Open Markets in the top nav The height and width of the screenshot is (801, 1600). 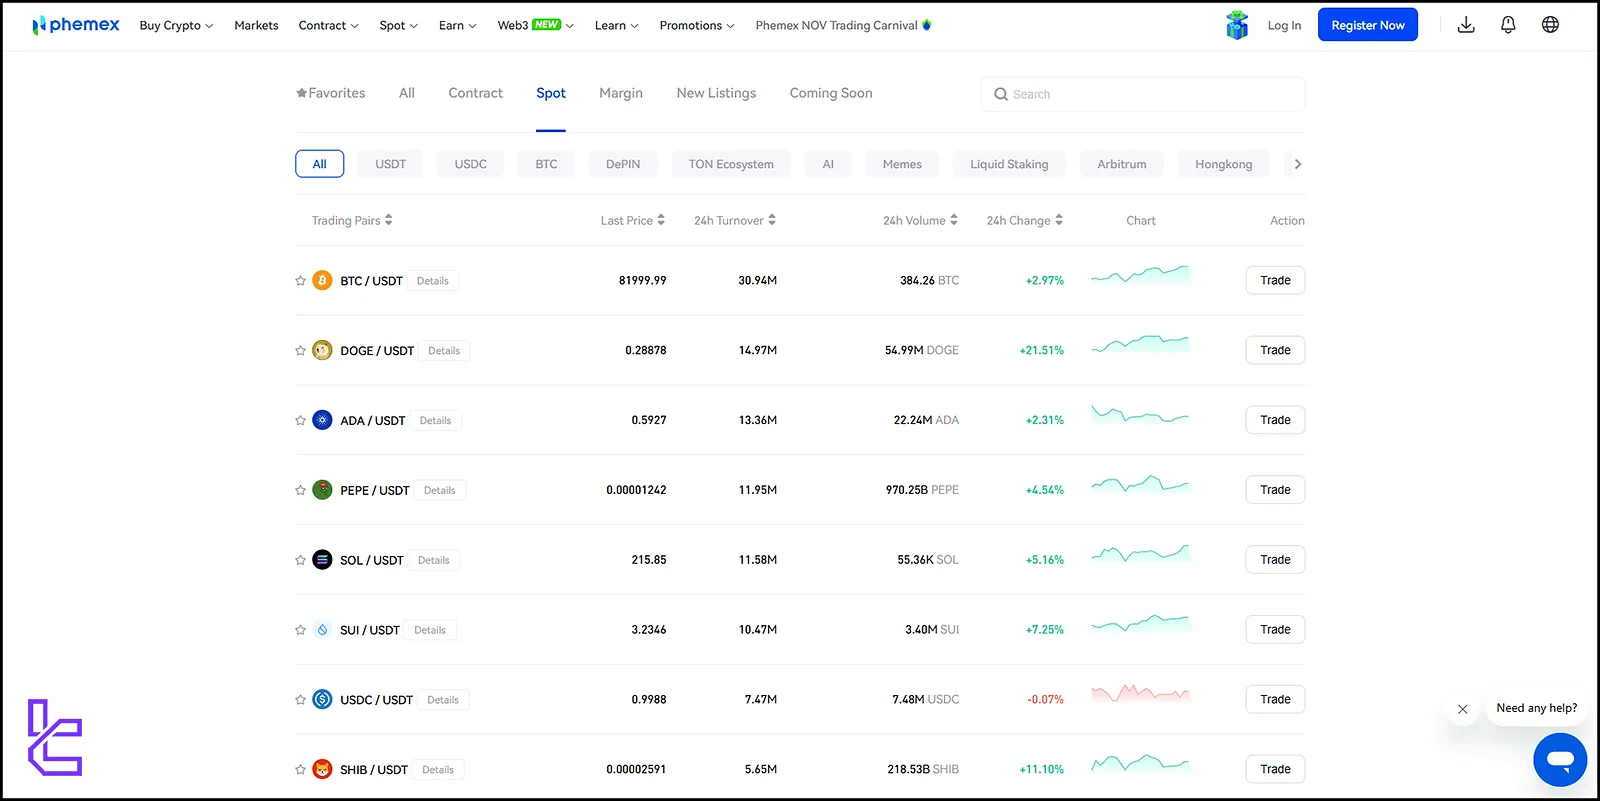(256, 25)
